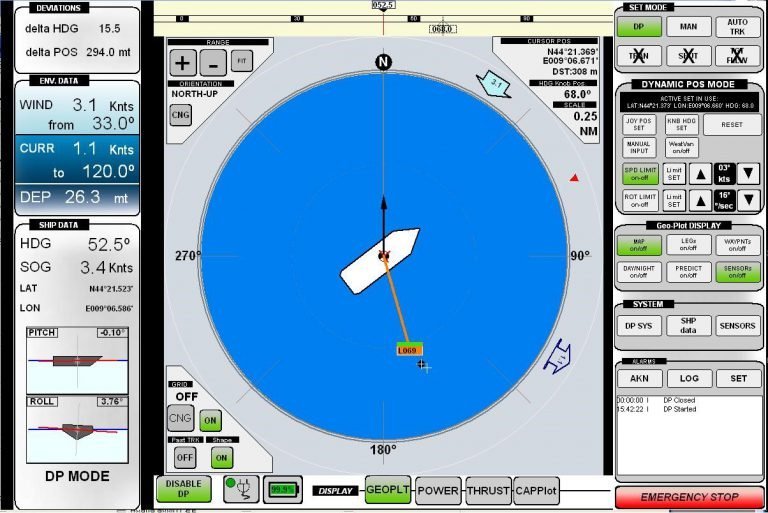Decrease rotation limit with down arrow

748,199
